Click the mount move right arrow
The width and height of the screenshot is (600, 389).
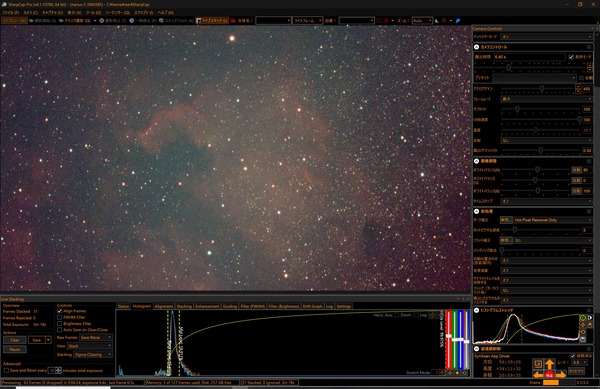[x=561, y=375]
